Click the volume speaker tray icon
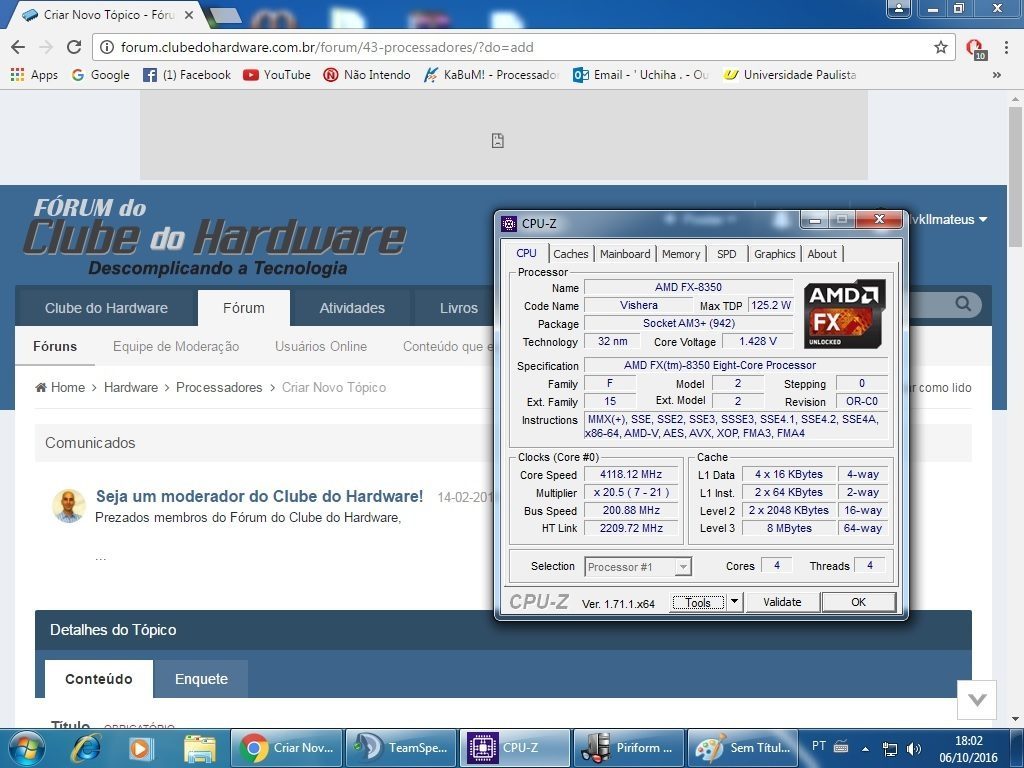The height and width of the screenshot is (768, 1024). [x=914, y=748]
